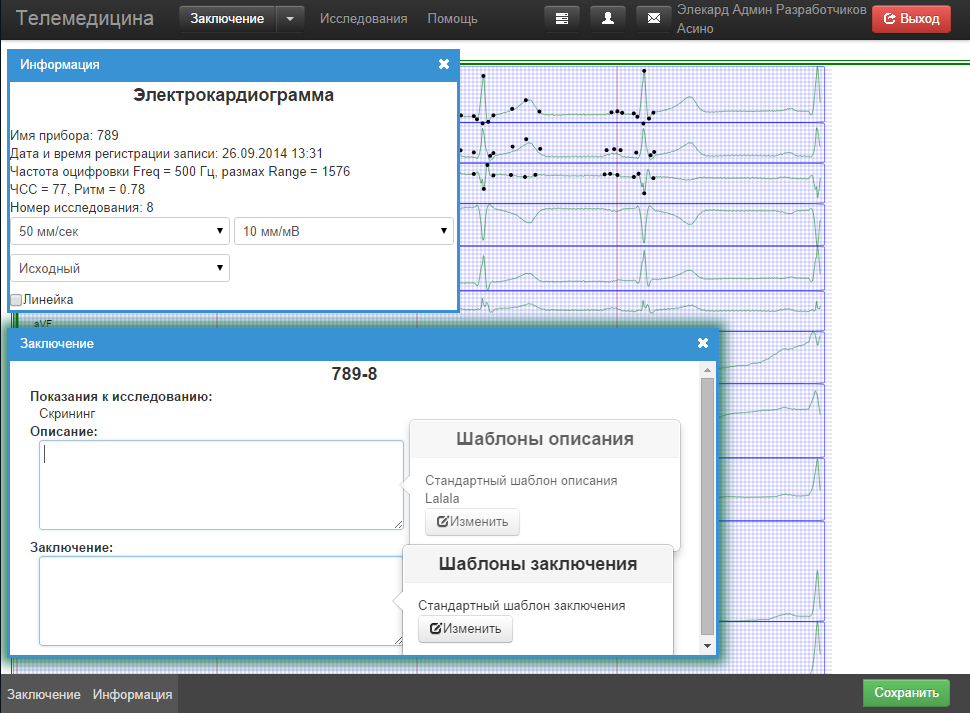Image resolution: width=970 pixels, height=713 pixels.
Task: Click the Шаблоны описания heading
Action: pos(545,439)
